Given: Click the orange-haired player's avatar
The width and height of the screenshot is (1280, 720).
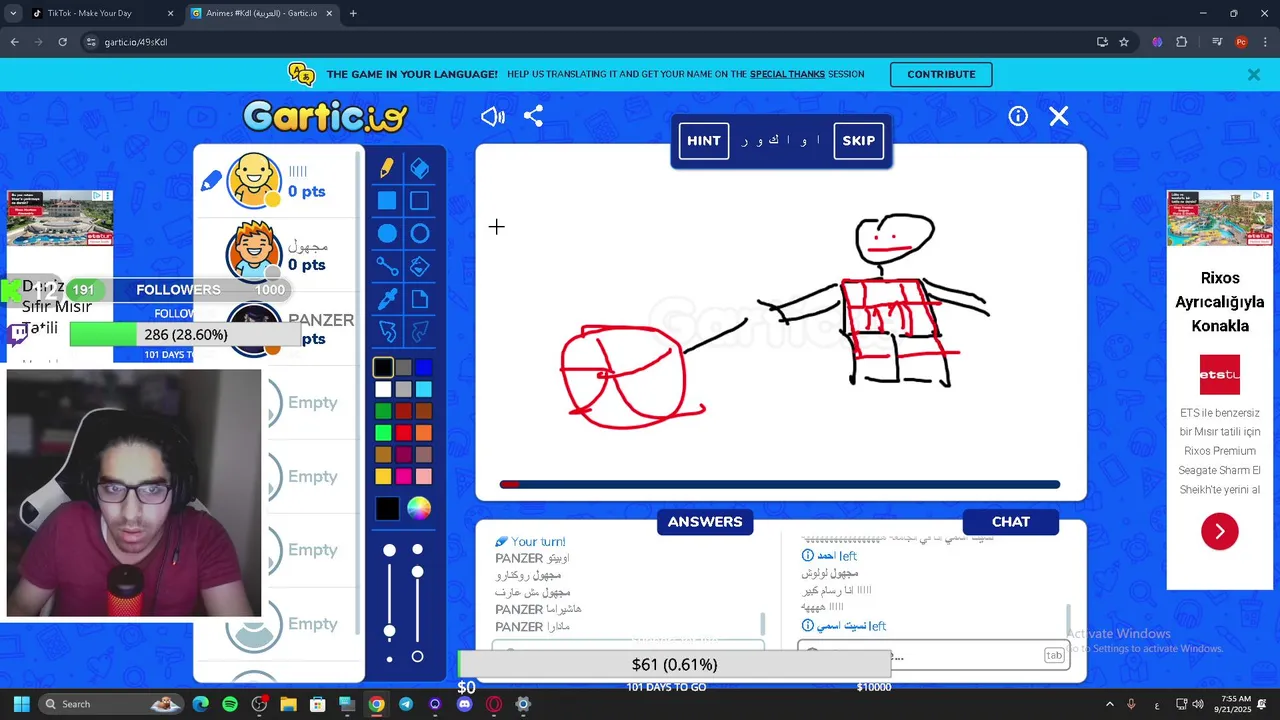Looking at the screenshot, I should click(x=254, y=250).
